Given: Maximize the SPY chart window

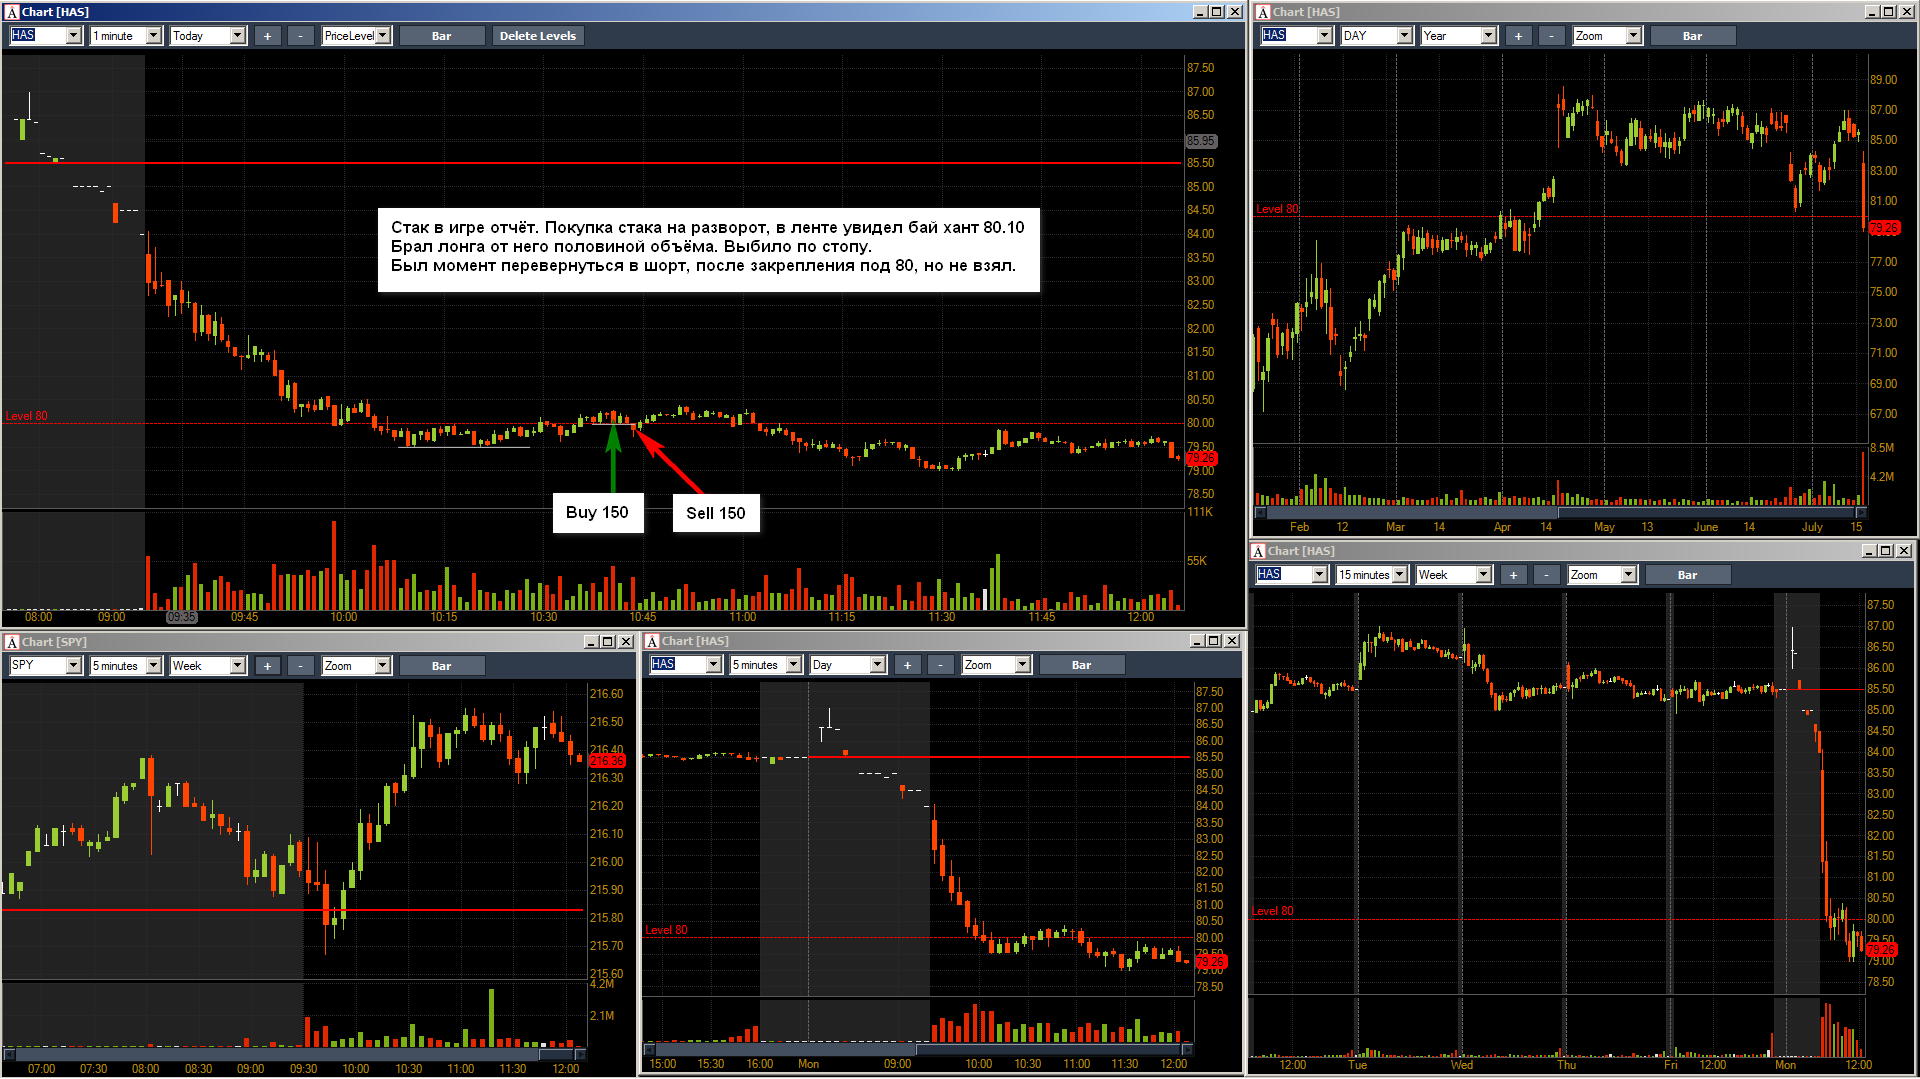Looking at the screenshot, I should pyautogui.click(x=608, y=642).
